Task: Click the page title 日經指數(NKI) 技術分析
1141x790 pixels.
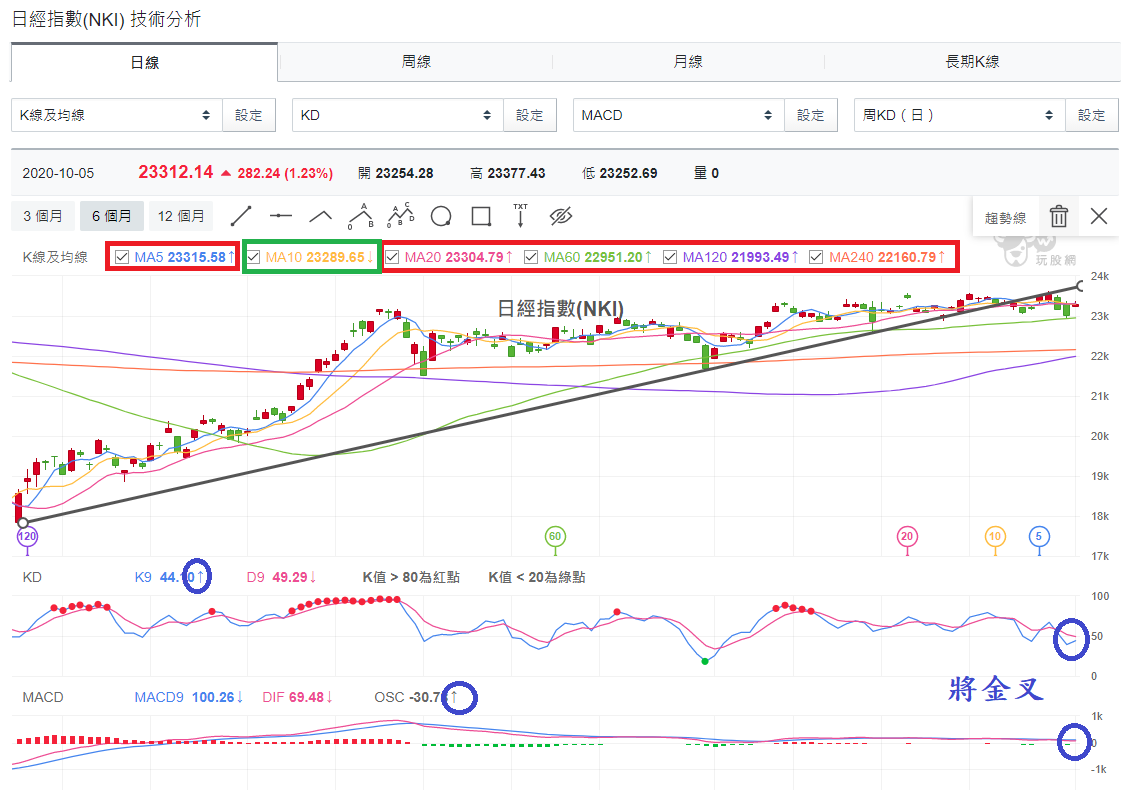Action: 106,19
